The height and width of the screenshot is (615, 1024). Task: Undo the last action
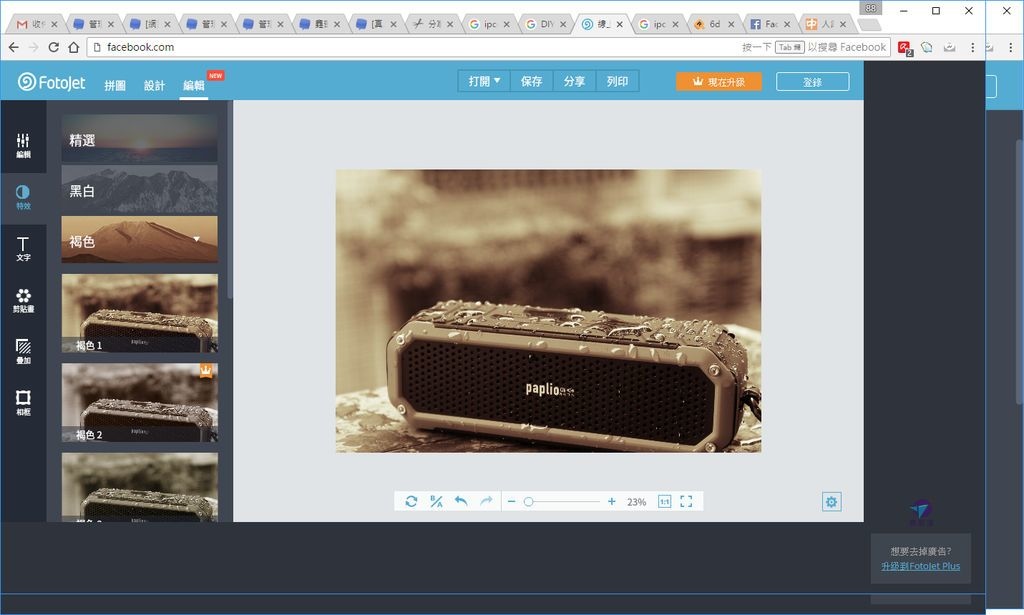(461, 501)
